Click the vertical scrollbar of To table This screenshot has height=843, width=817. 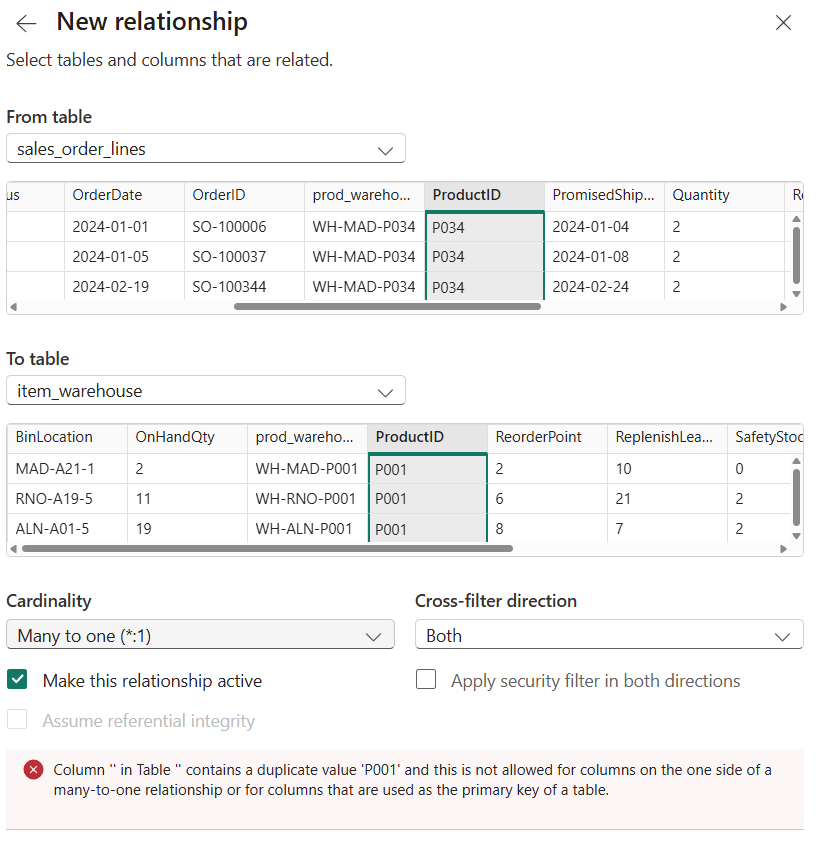tap(797, 497)
